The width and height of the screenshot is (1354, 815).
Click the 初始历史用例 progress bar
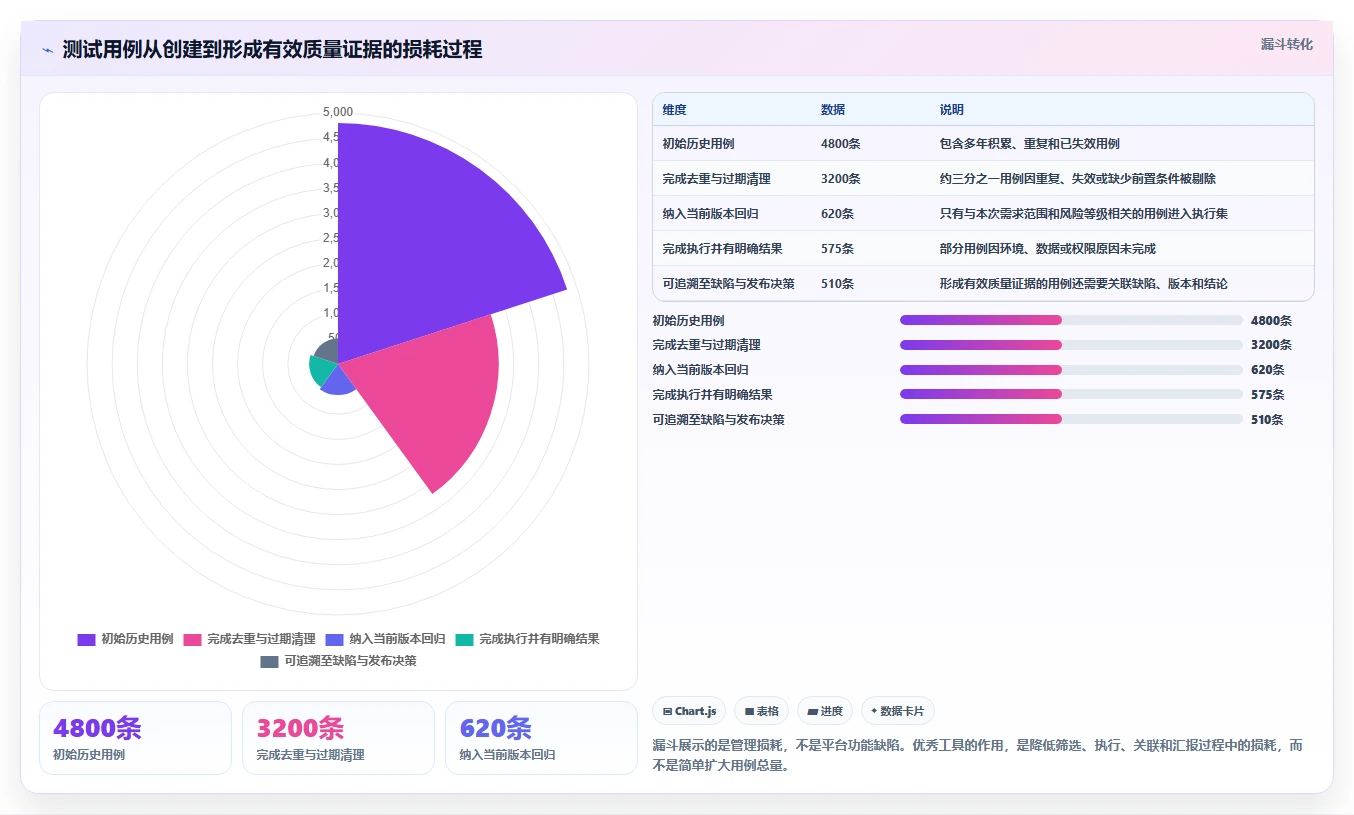[1071, 320]
